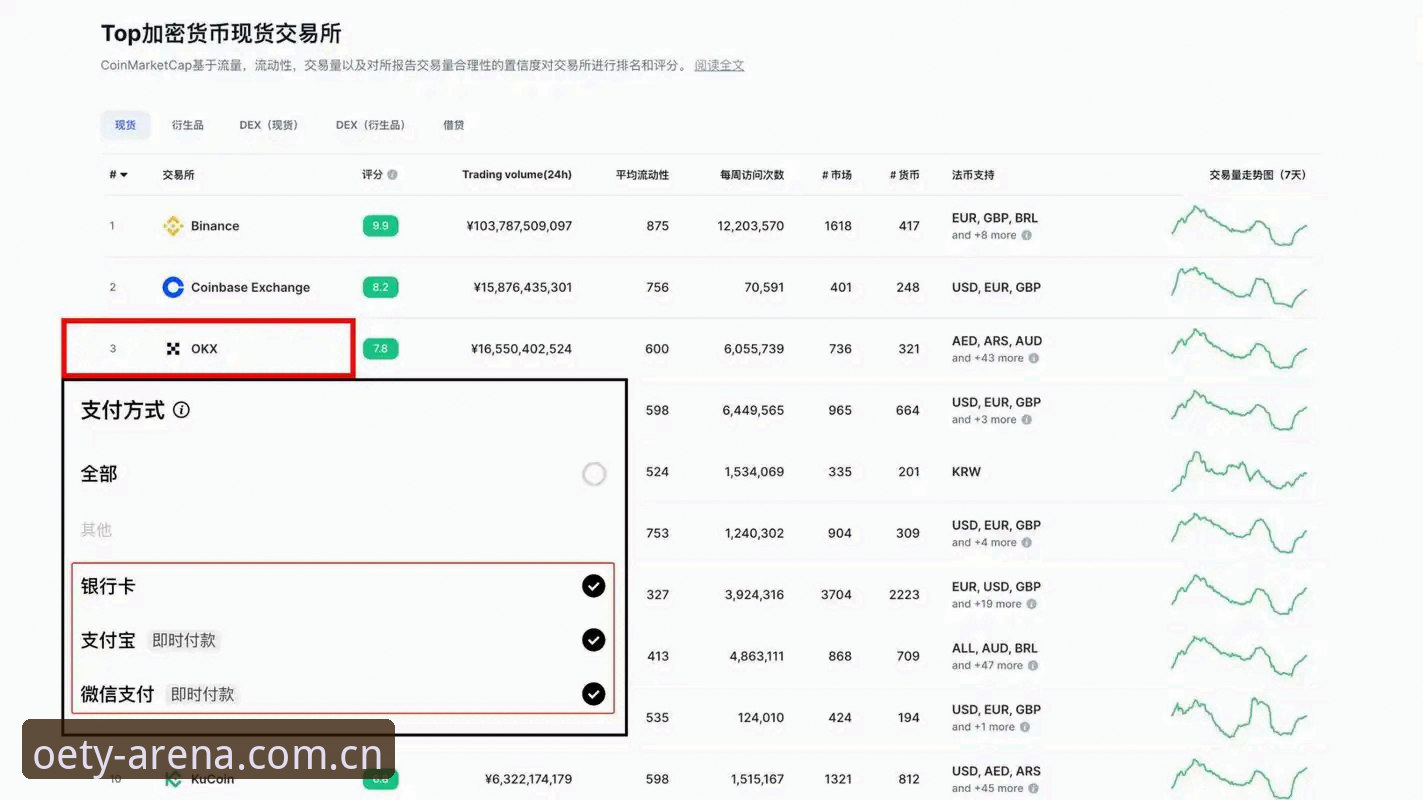Click the 法币支持 column header
Viewport: 1423px width, 800px height.
tap(973, 175)
